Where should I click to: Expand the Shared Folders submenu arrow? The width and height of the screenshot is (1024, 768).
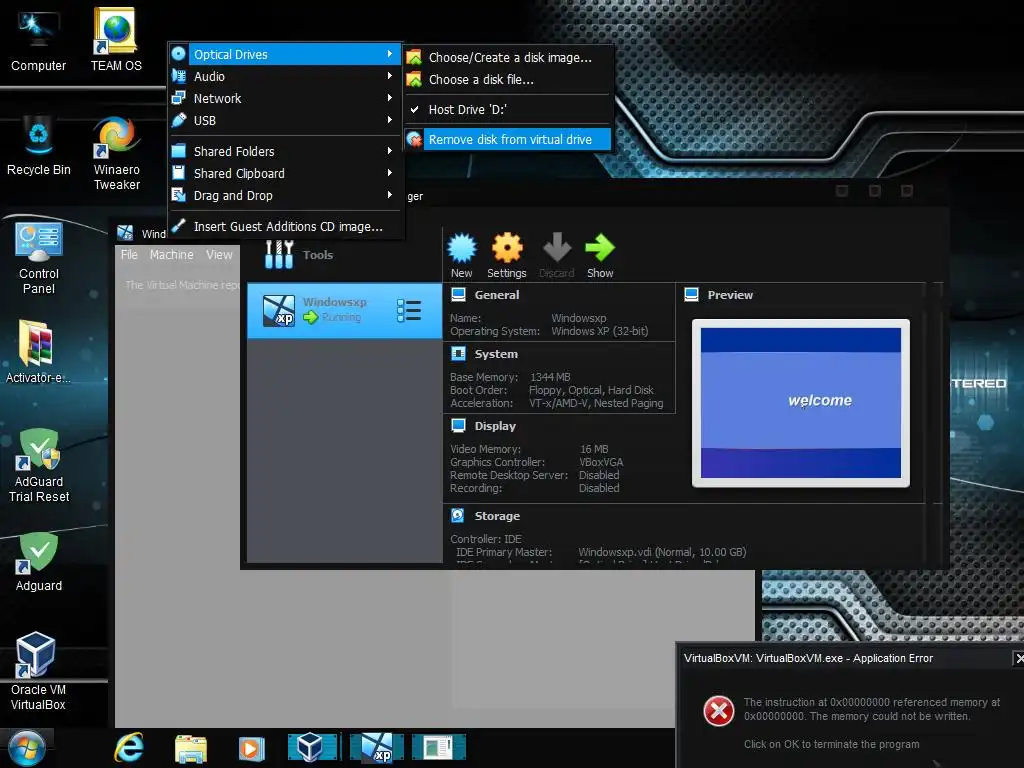390,151
